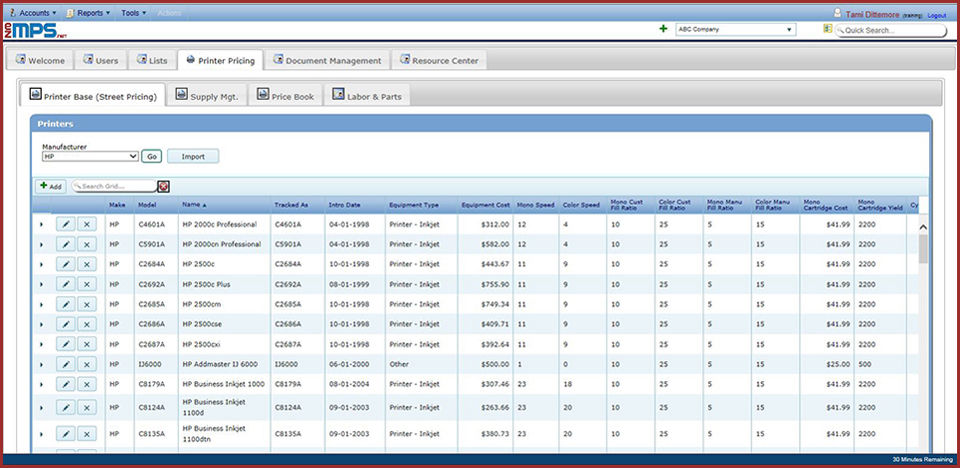Open the Accounts menu
The width and height of the screenshot is (960, 468).
pos(32,12)
